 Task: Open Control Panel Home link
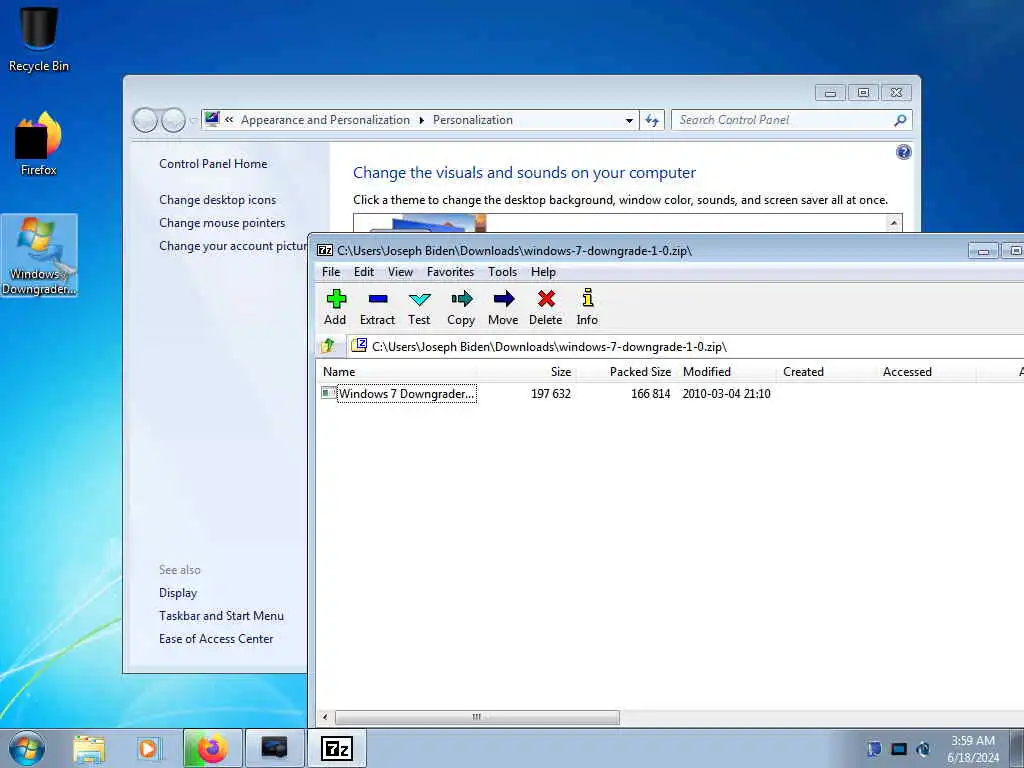213,164
